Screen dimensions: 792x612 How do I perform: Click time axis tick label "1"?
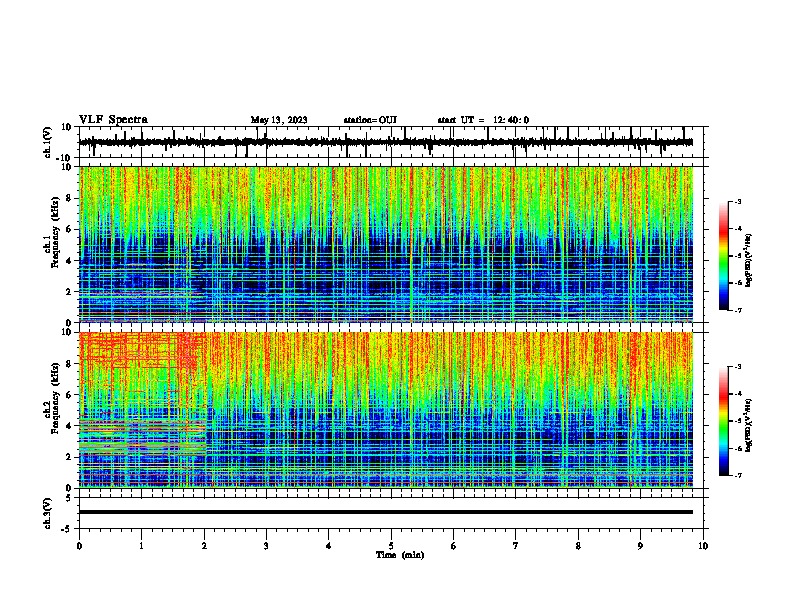pyautogui.click(x=141, y=546)
